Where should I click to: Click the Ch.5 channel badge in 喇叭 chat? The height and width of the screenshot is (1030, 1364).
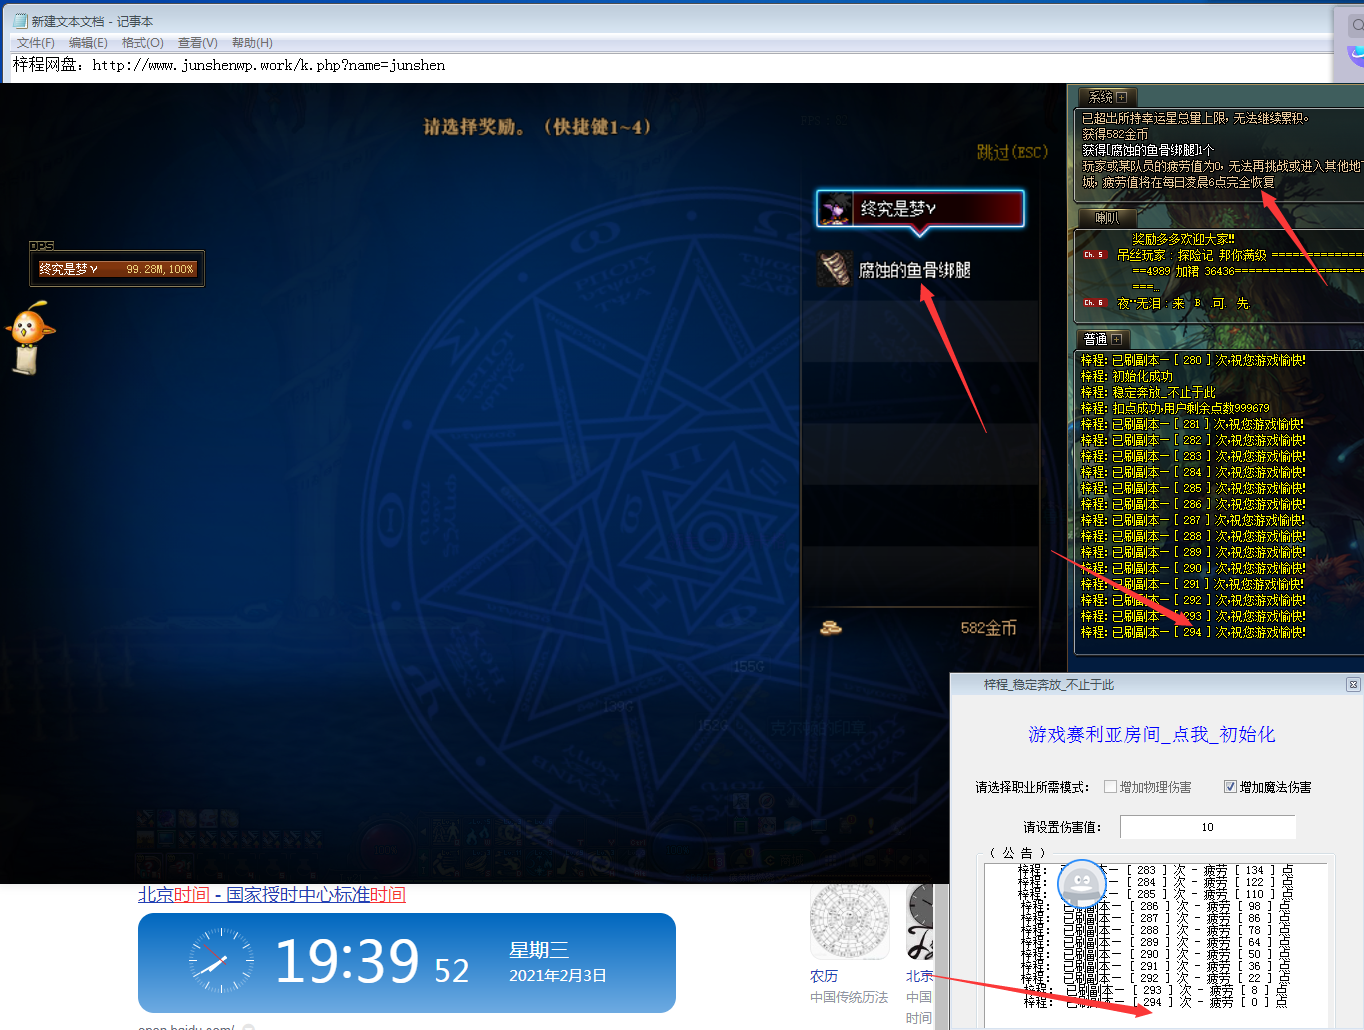[1095, 255]
